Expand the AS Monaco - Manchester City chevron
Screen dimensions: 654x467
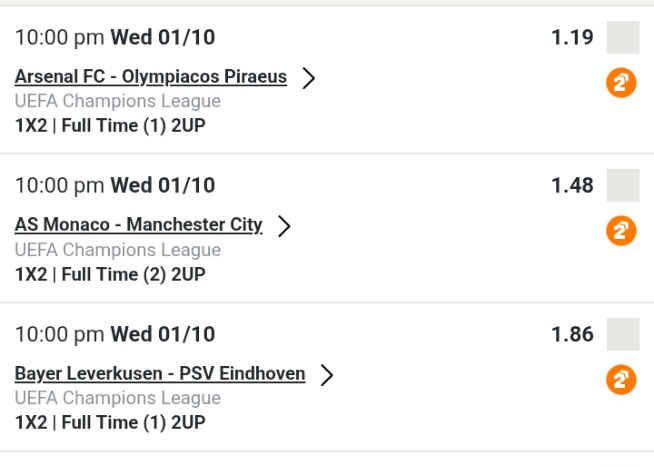click(x=284, y=226)
